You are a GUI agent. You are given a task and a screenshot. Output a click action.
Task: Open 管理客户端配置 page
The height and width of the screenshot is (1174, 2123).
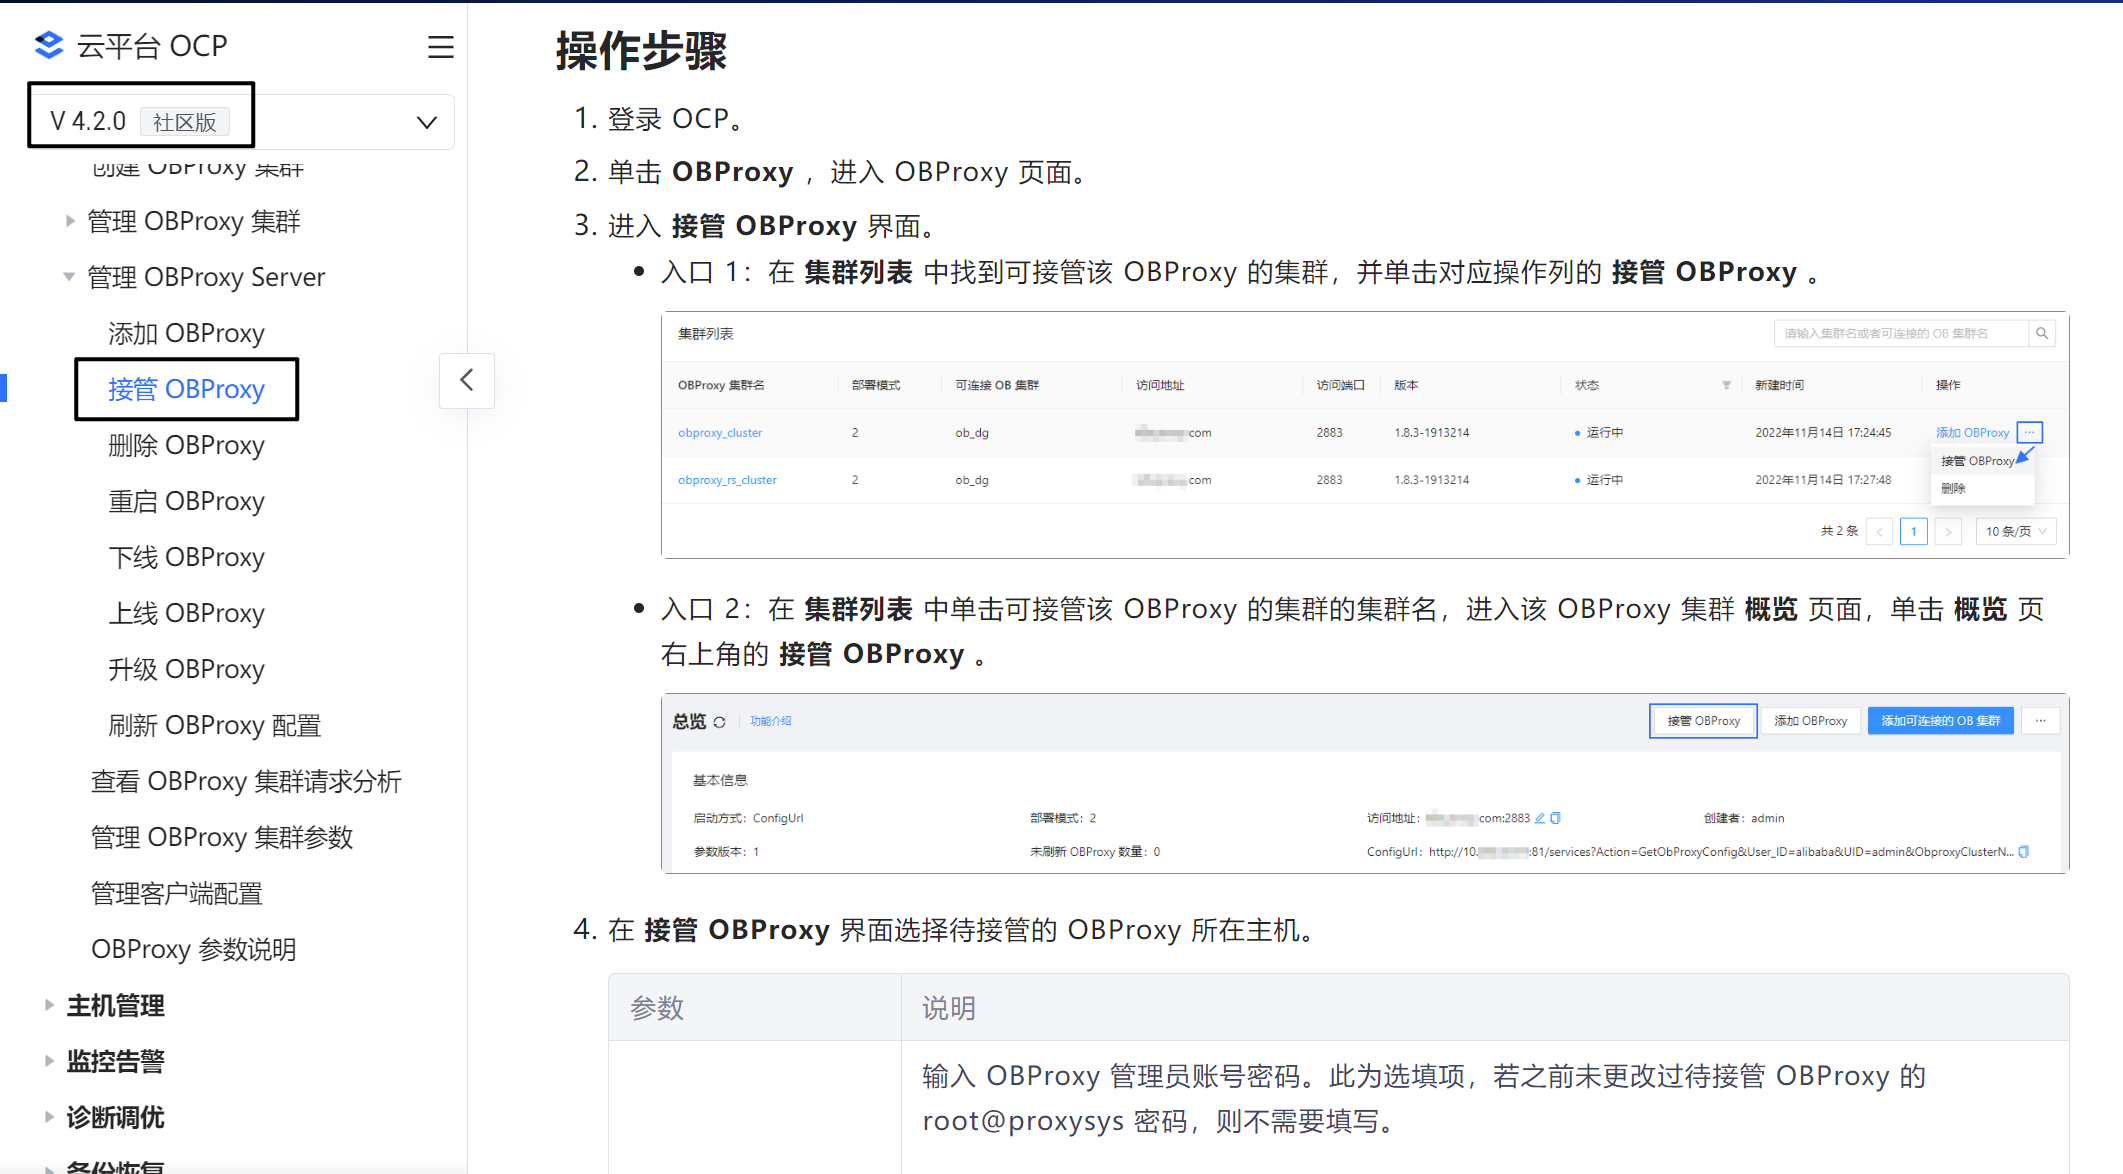click(x=176, y=893)
